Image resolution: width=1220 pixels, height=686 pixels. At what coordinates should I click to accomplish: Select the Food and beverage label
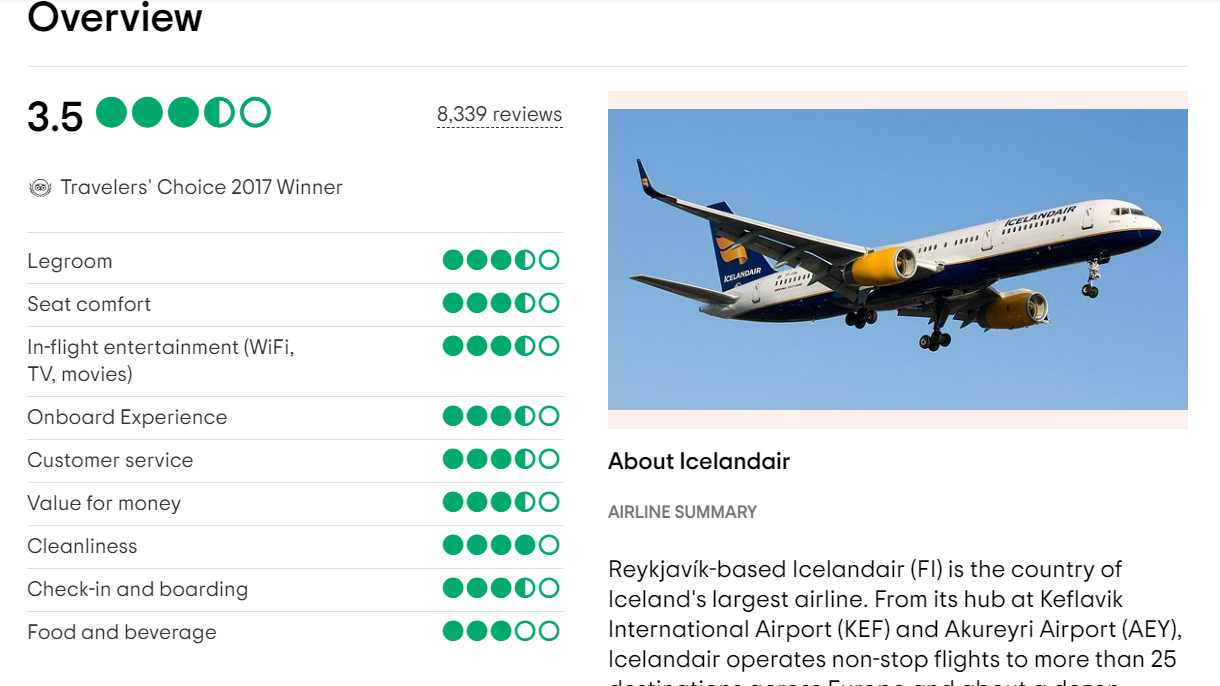pyautogui.click(x=122, y=632)
